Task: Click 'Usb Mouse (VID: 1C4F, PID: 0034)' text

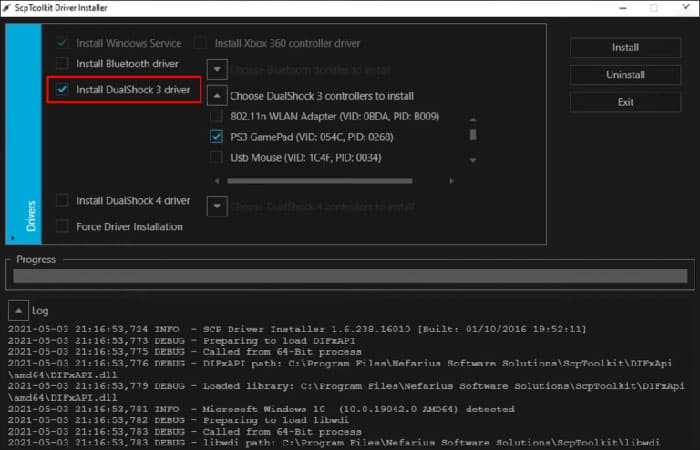Action: (x=306, y=157)
